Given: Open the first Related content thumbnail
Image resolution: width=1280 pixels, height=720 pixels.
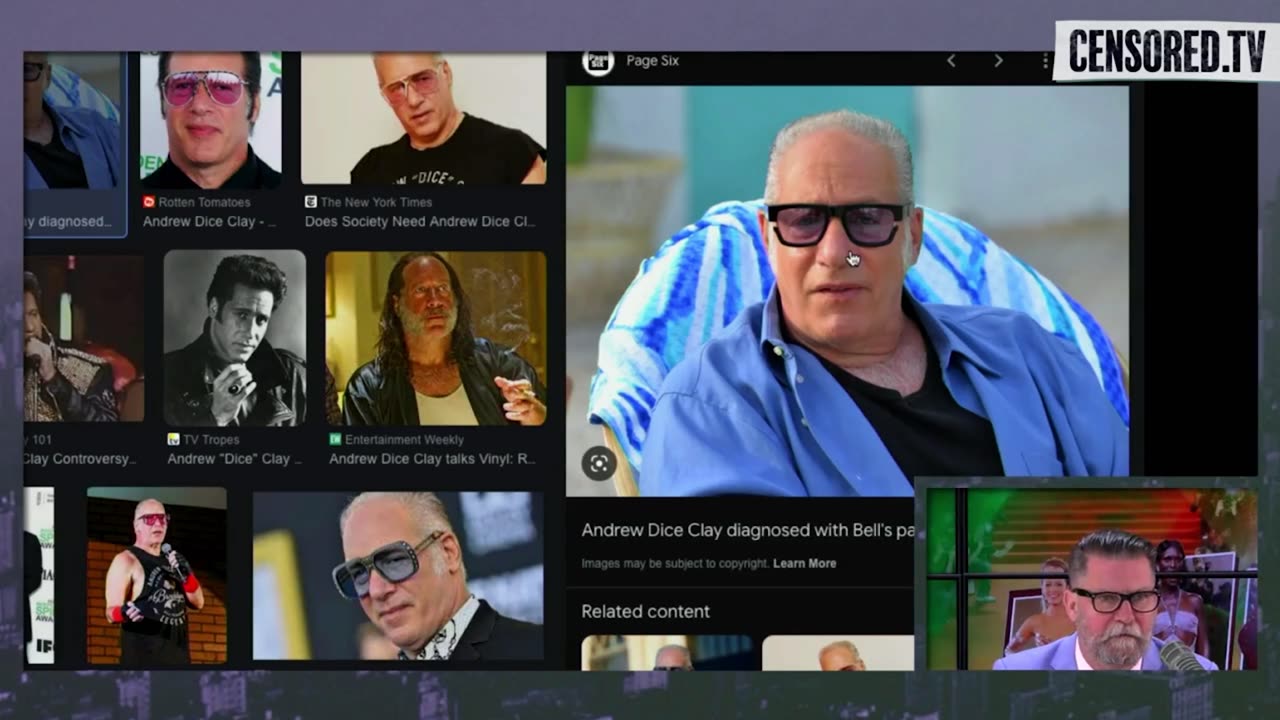Looking at the screenshot, I should tap(668, 652).
